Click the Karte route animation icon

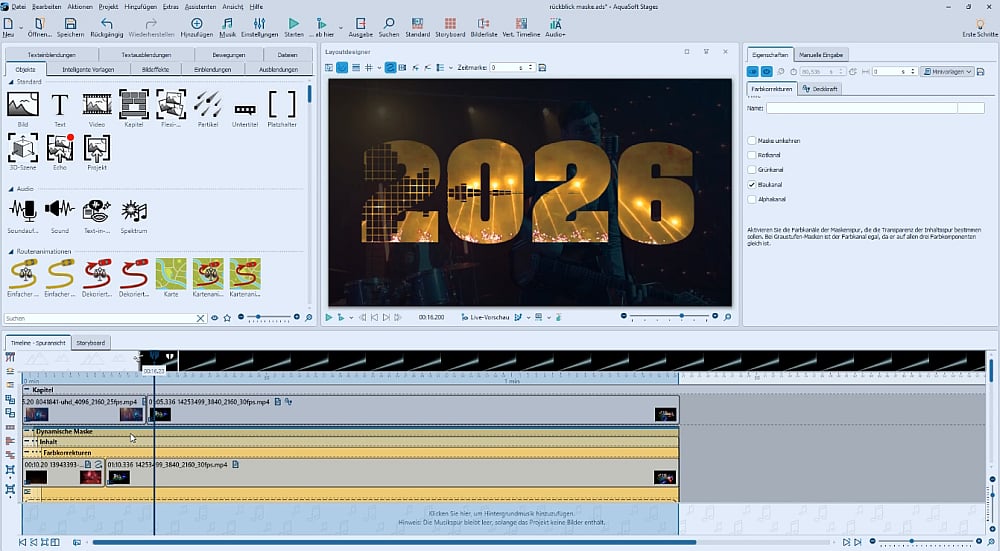171,273
